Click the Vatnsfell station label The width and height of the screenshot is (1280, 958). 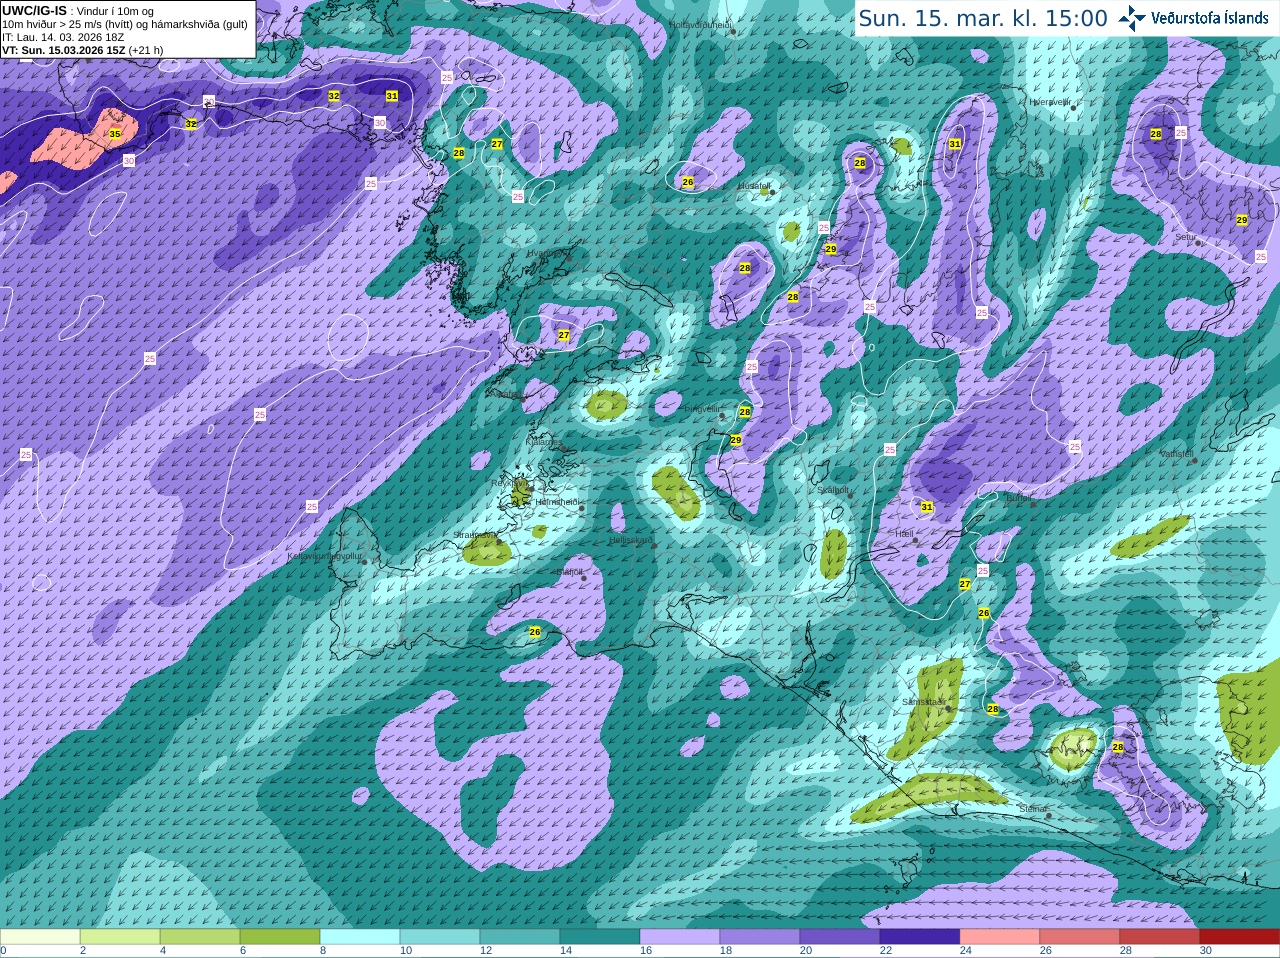[x=1177, y=454]
